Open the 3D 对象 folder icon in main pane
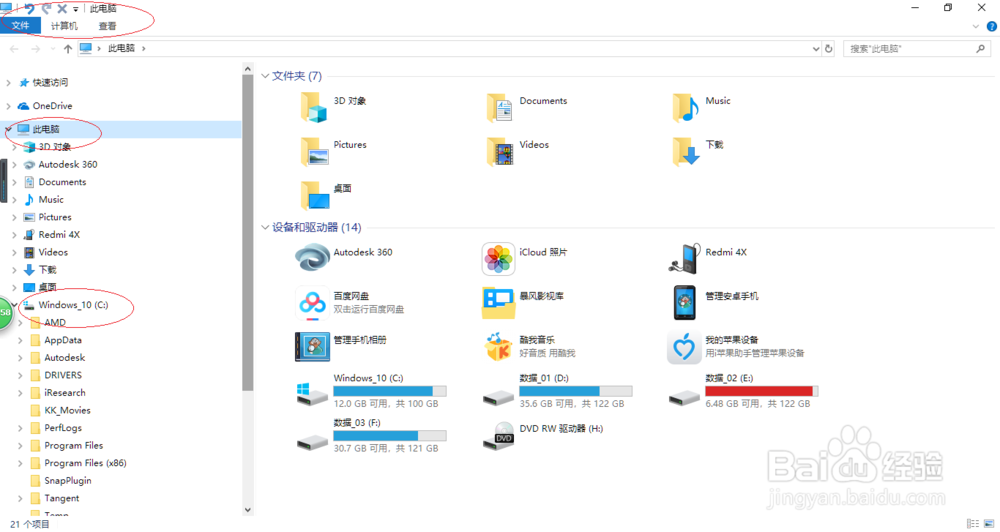Image resolution: width=1000 pixels, height=532 pixels. tap(313, 107)
